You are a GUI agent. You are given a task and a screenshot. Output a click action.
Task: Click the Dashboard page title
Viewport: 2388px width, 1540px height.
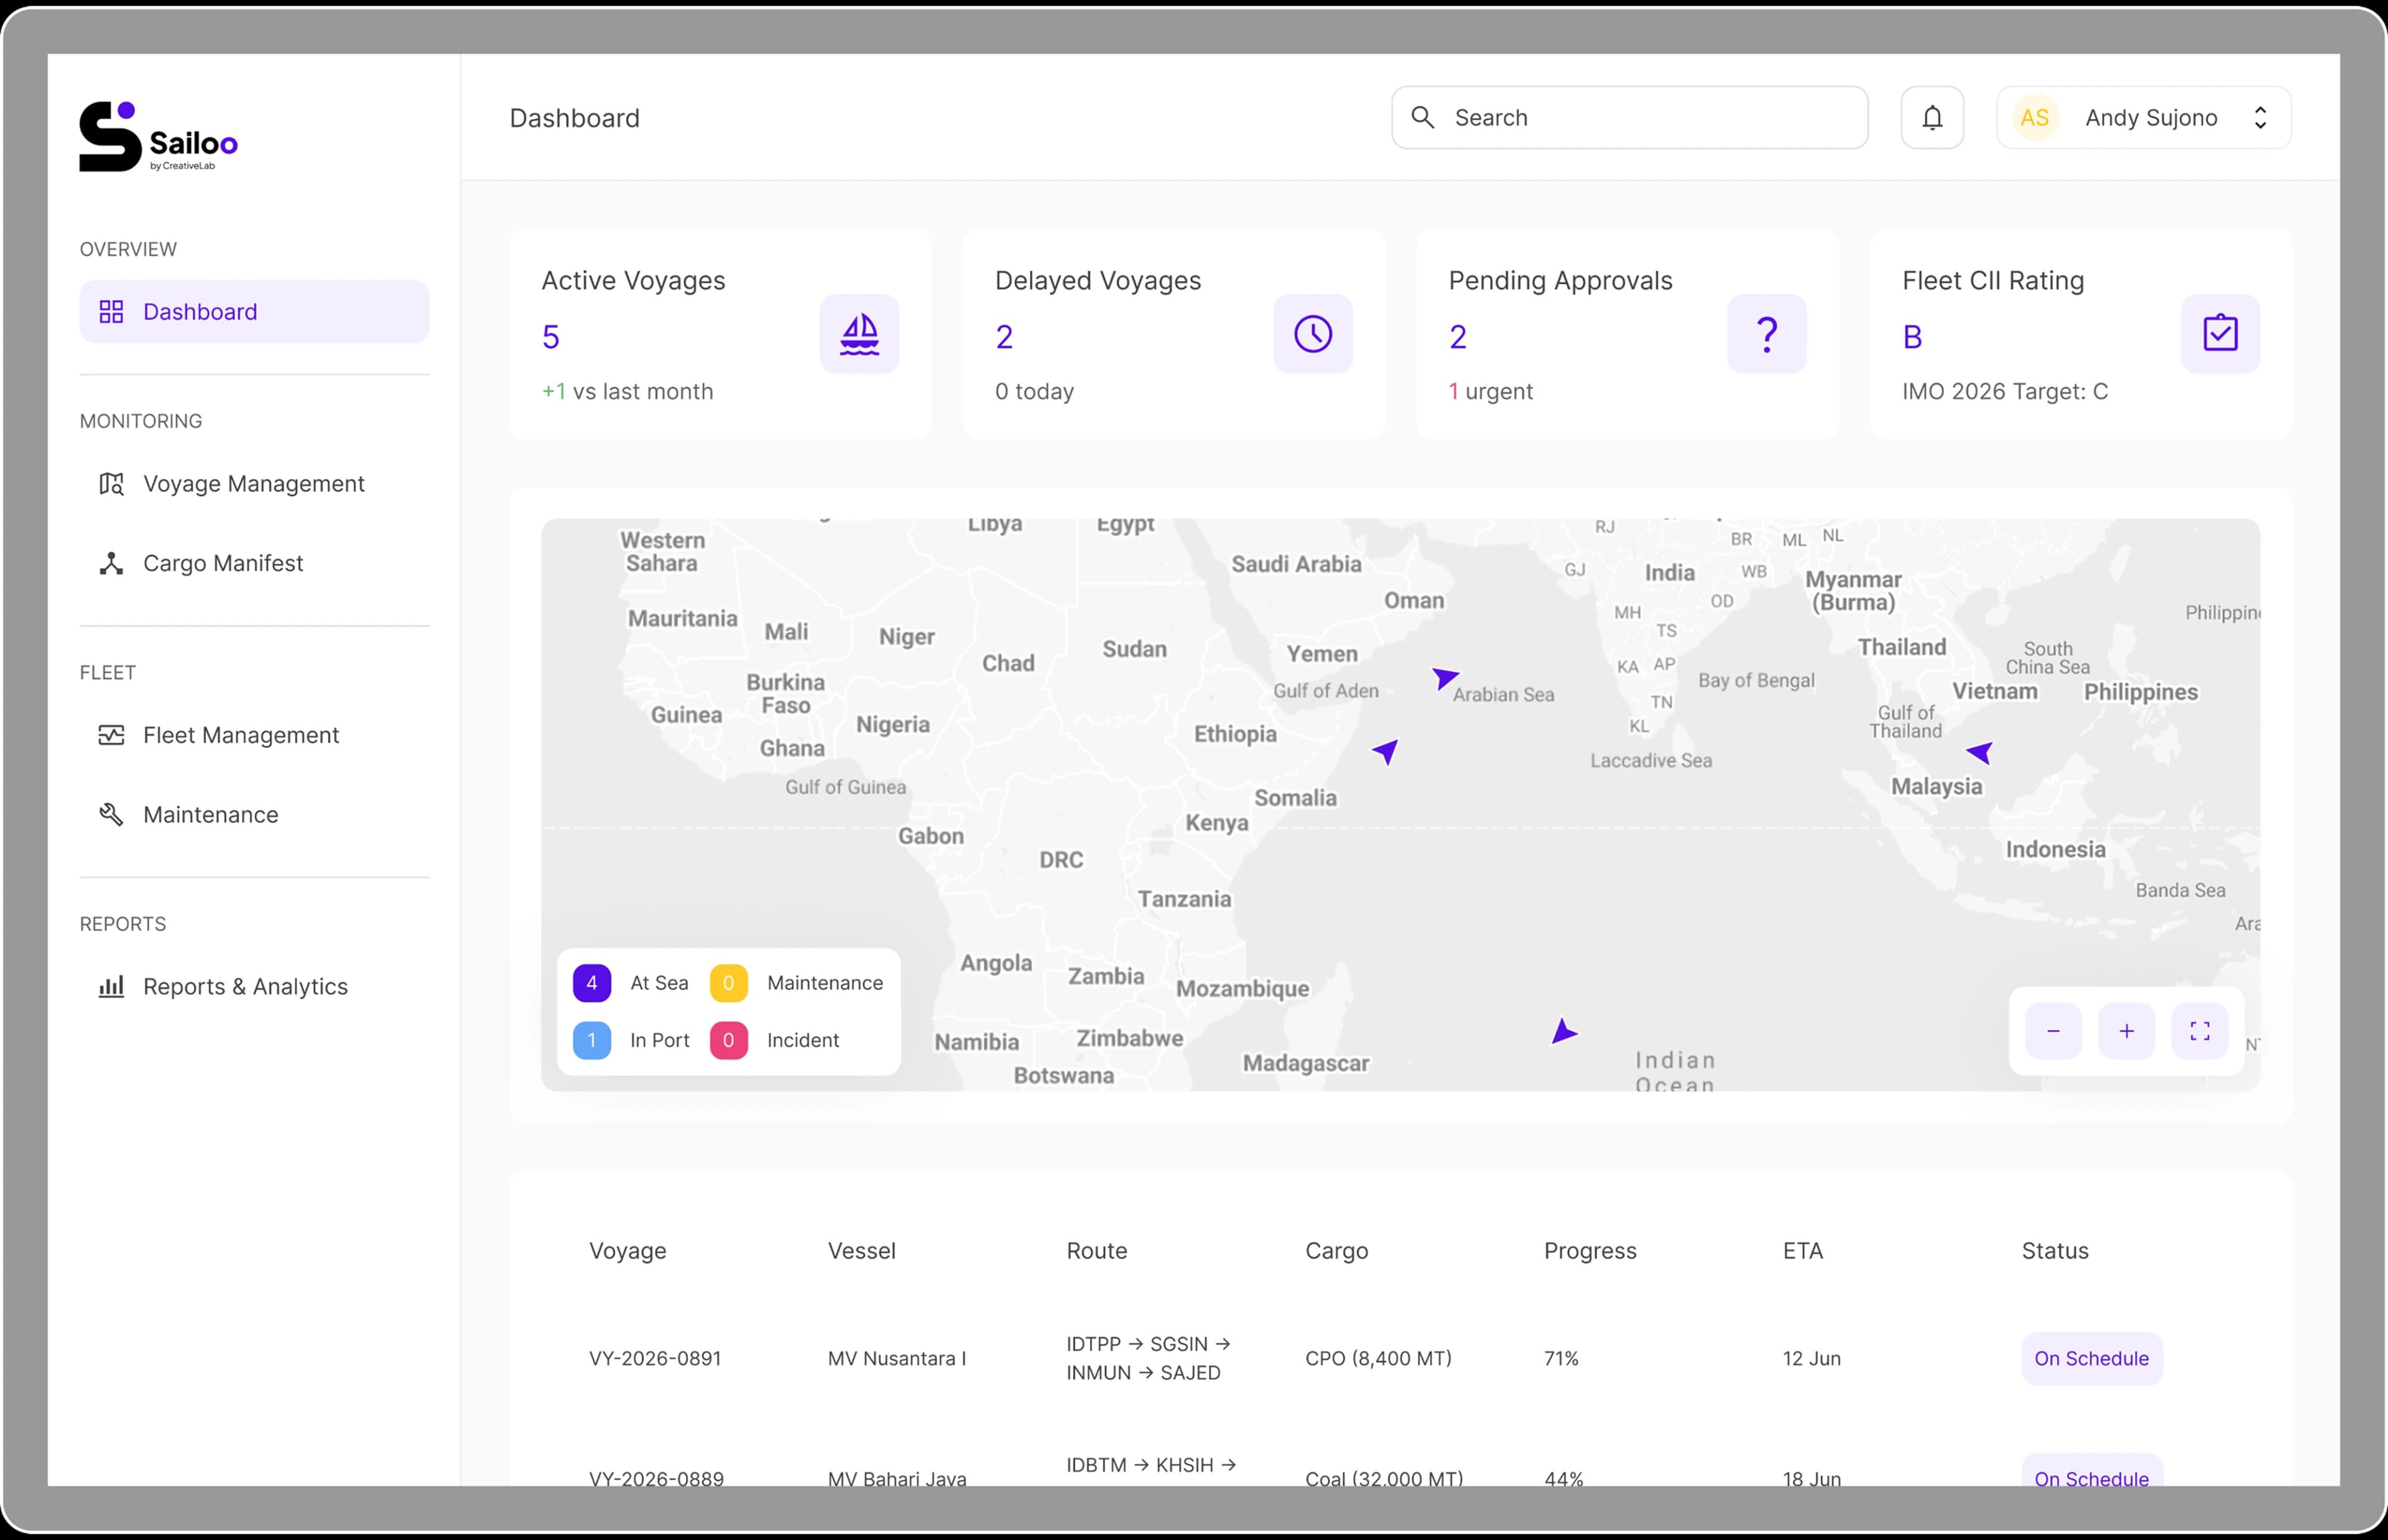574,118
